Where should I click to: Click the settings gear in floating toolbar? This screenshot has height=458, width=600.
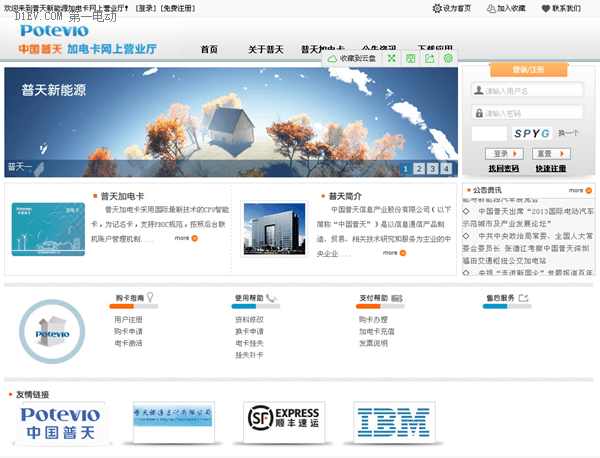coord(448,59)
